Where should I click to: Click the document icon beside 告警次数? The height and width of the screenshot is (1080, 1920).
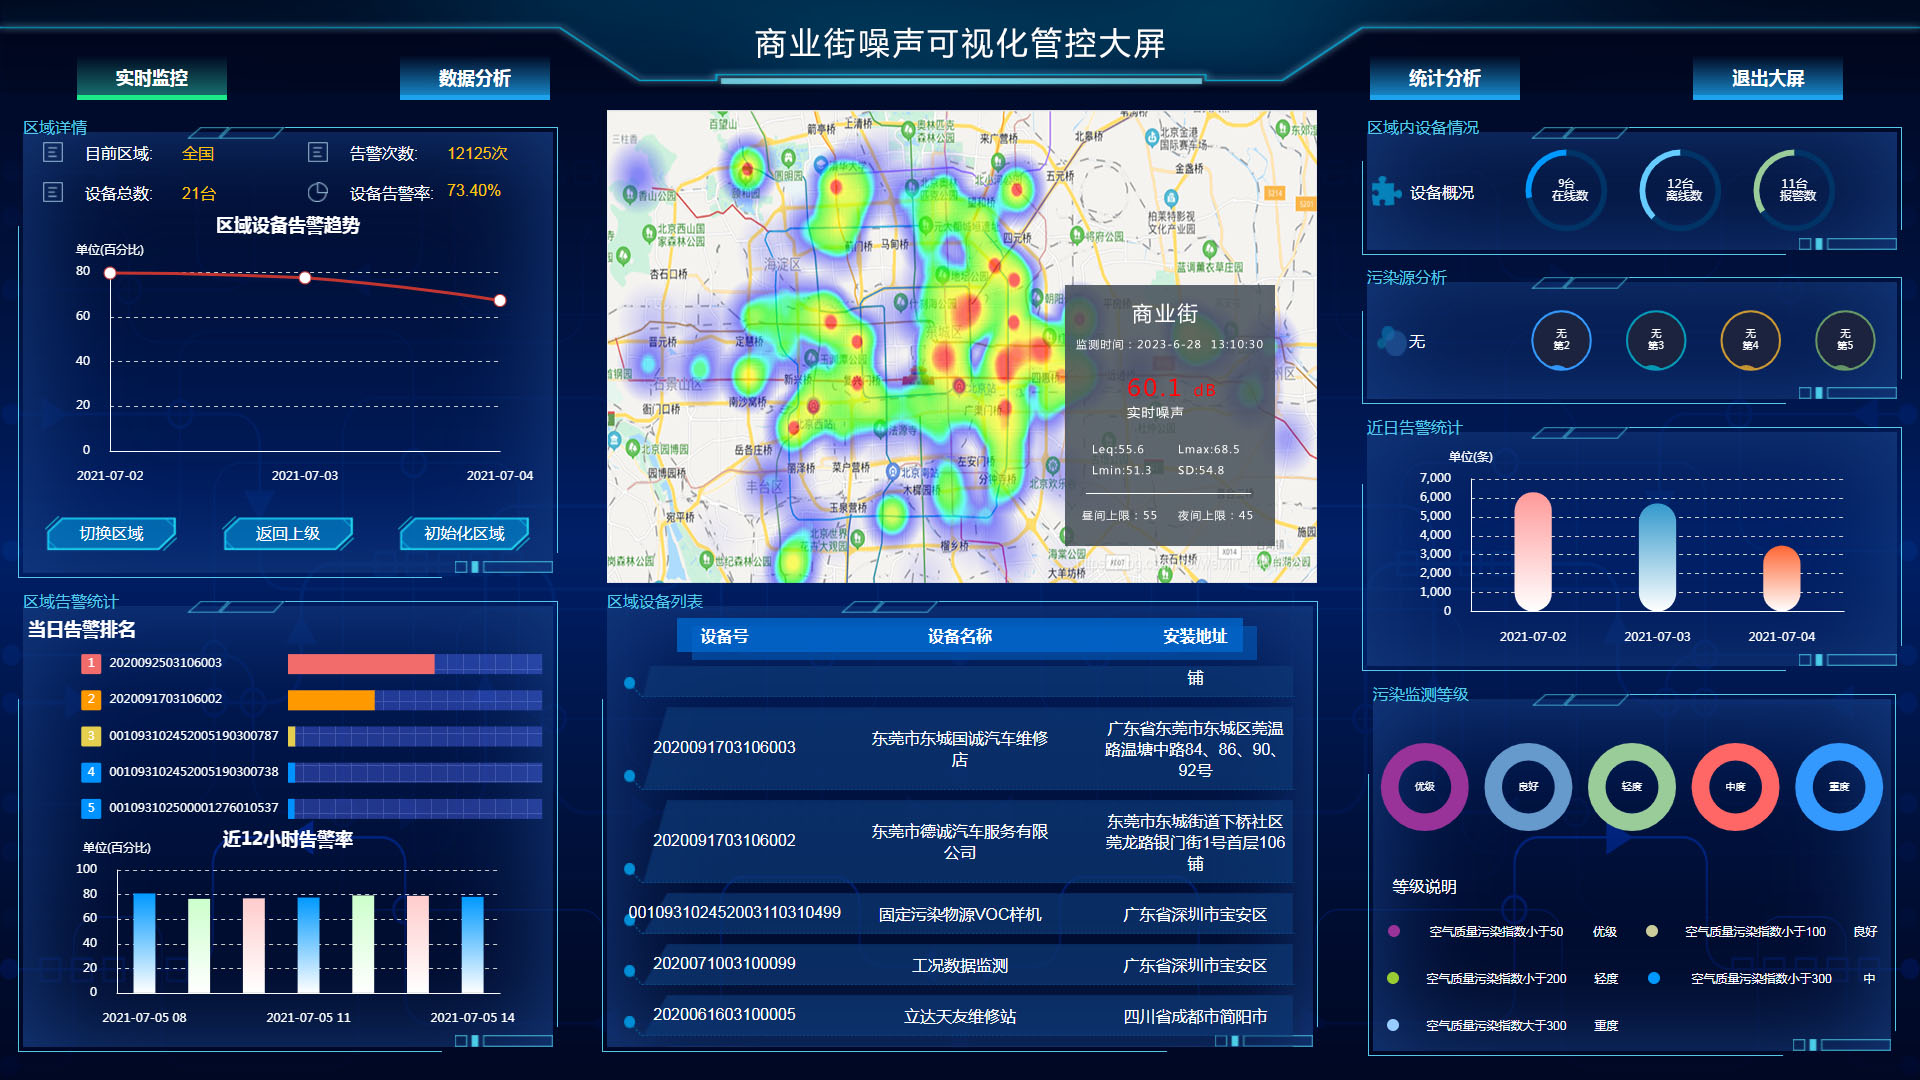pos(318,152)
